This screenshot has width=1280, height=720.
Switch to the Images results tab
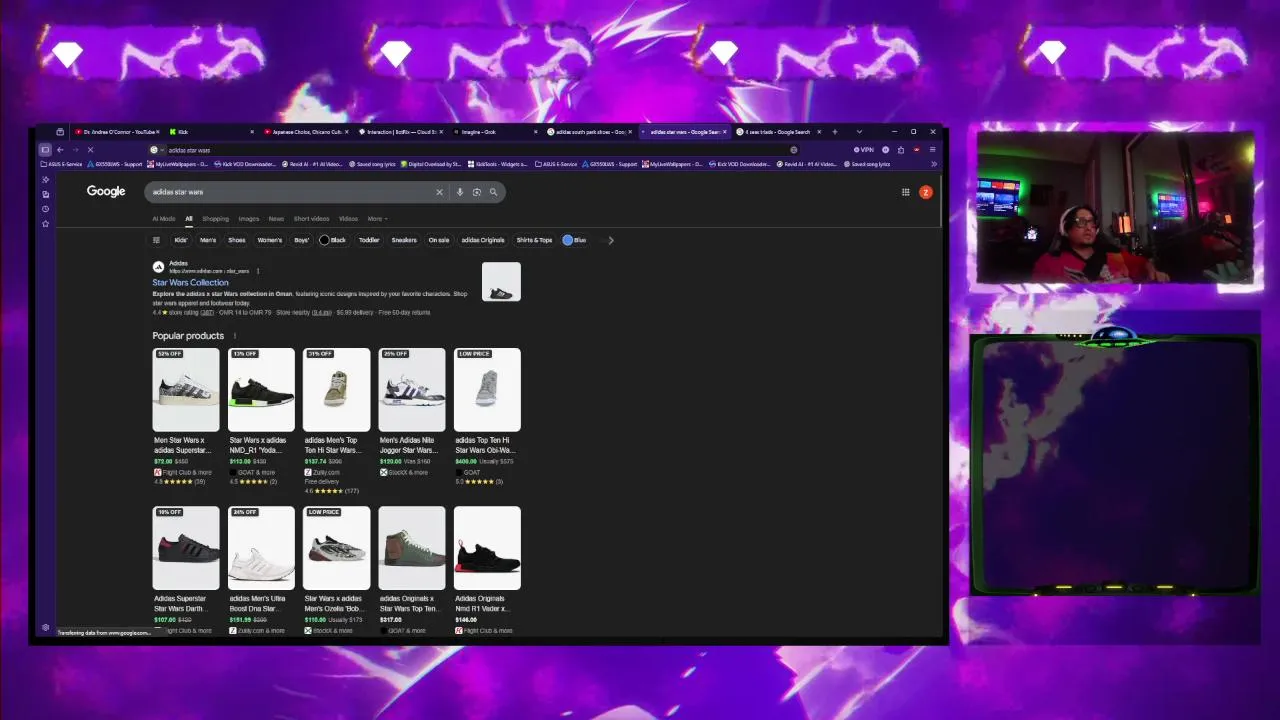tap(248, 219)
